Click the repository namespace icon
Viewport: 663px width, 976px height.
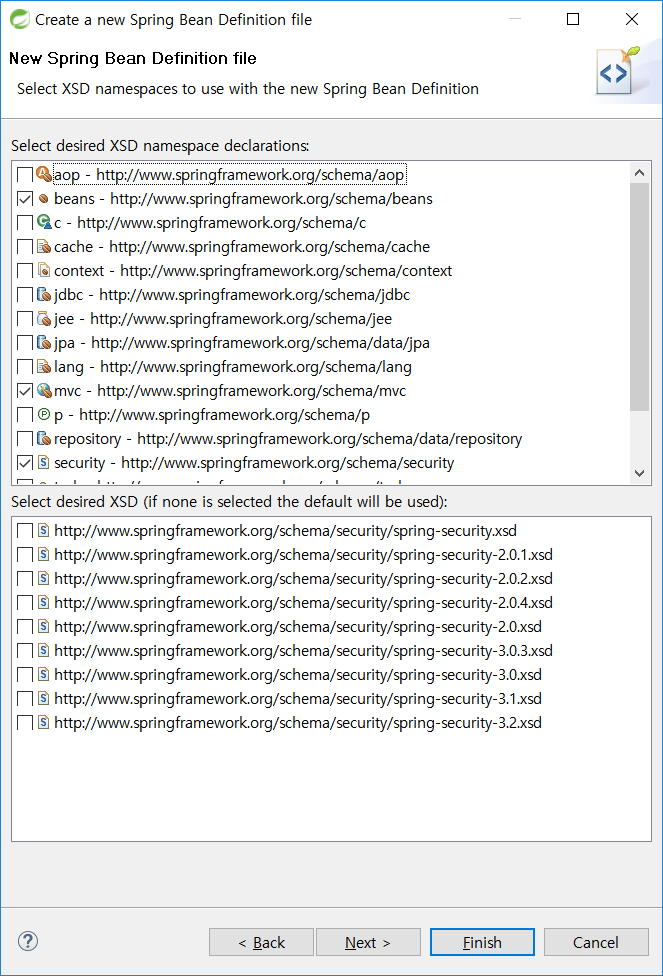coord(44,438)
